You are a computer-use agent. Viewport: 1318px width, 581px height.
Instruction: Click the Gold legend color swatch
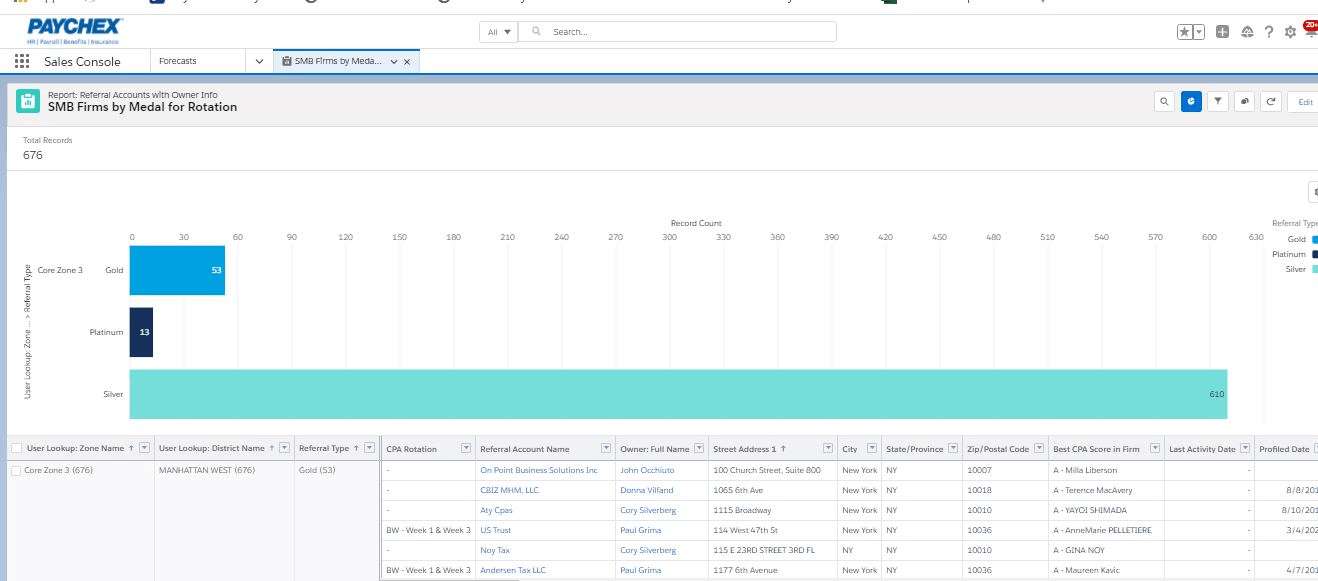[1314, 240]
